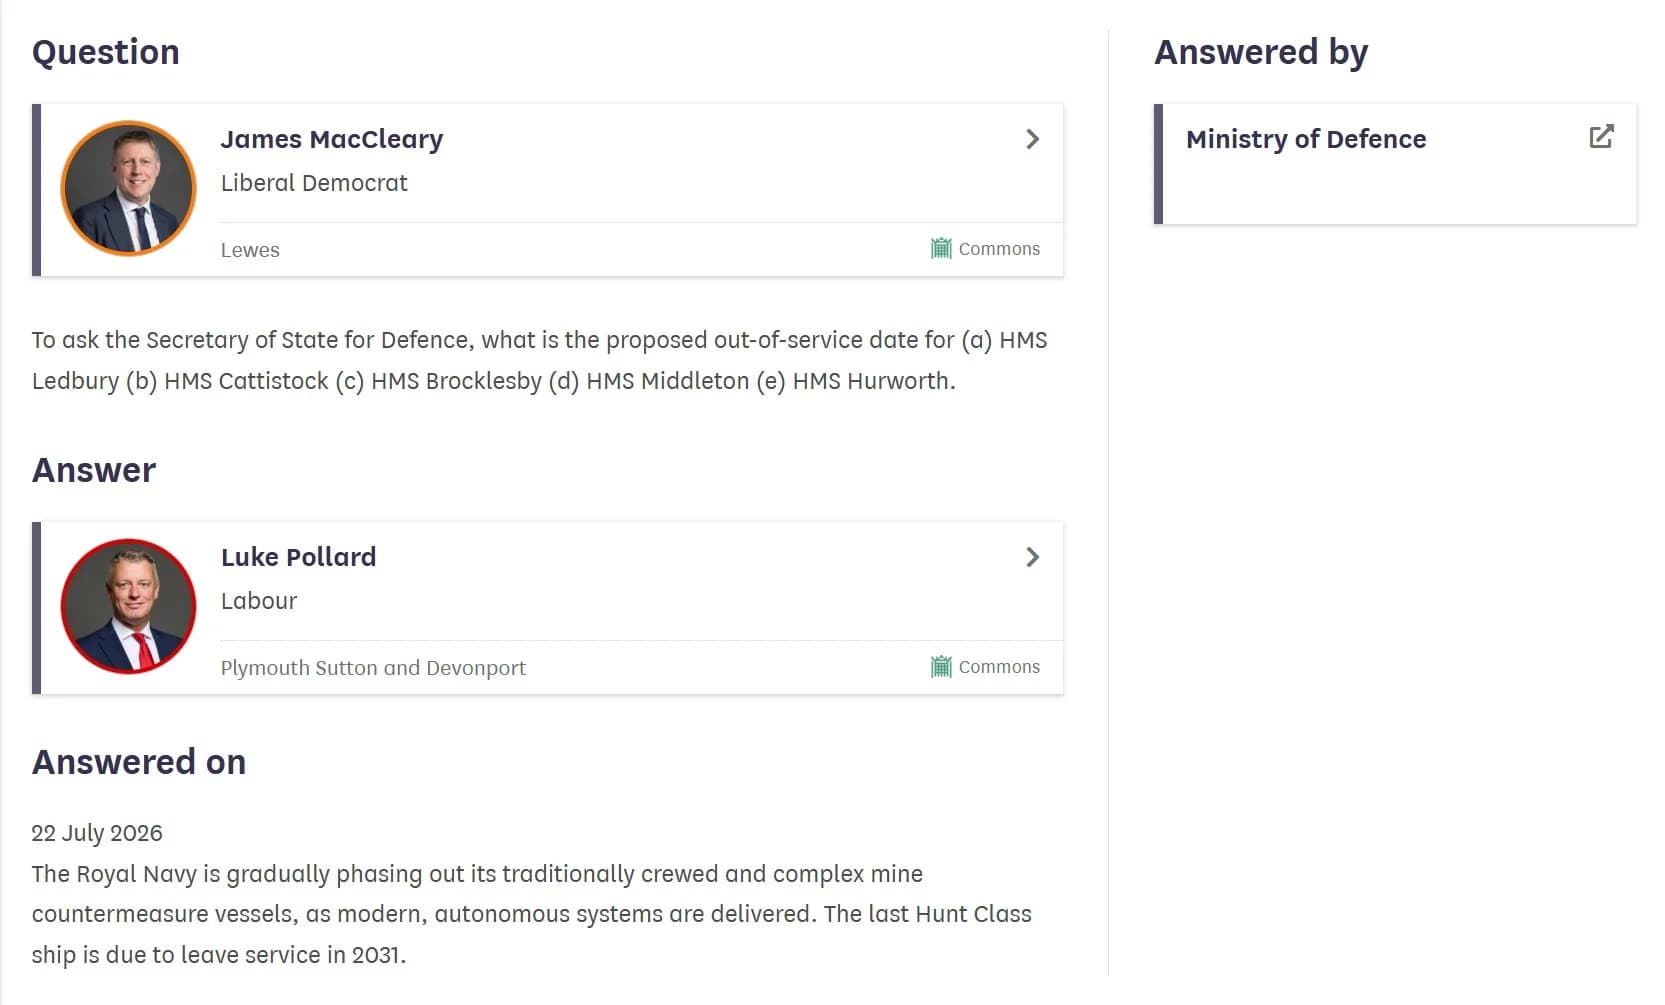Click the Lewes constituency text
Screen dimensions: 1665x1005
(250, 250)
